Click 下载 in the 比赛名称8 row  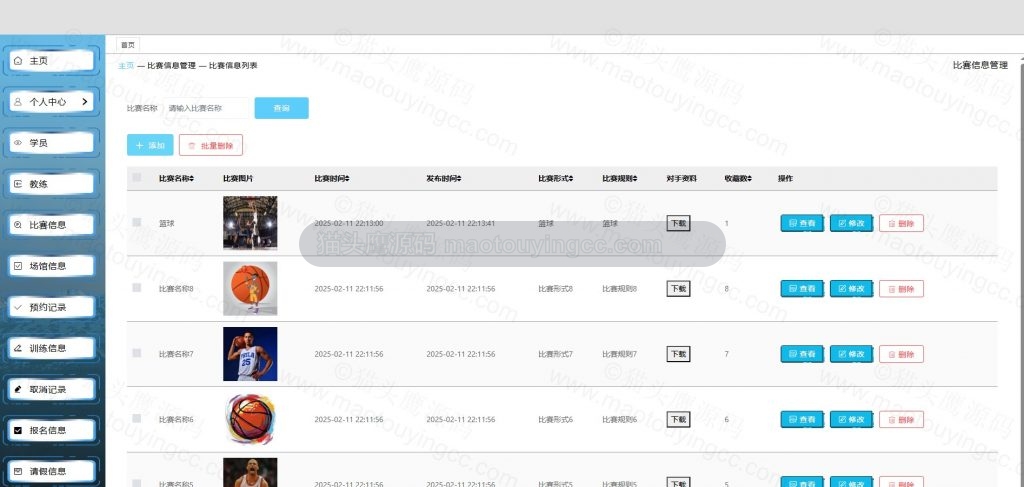pos(679,289)
